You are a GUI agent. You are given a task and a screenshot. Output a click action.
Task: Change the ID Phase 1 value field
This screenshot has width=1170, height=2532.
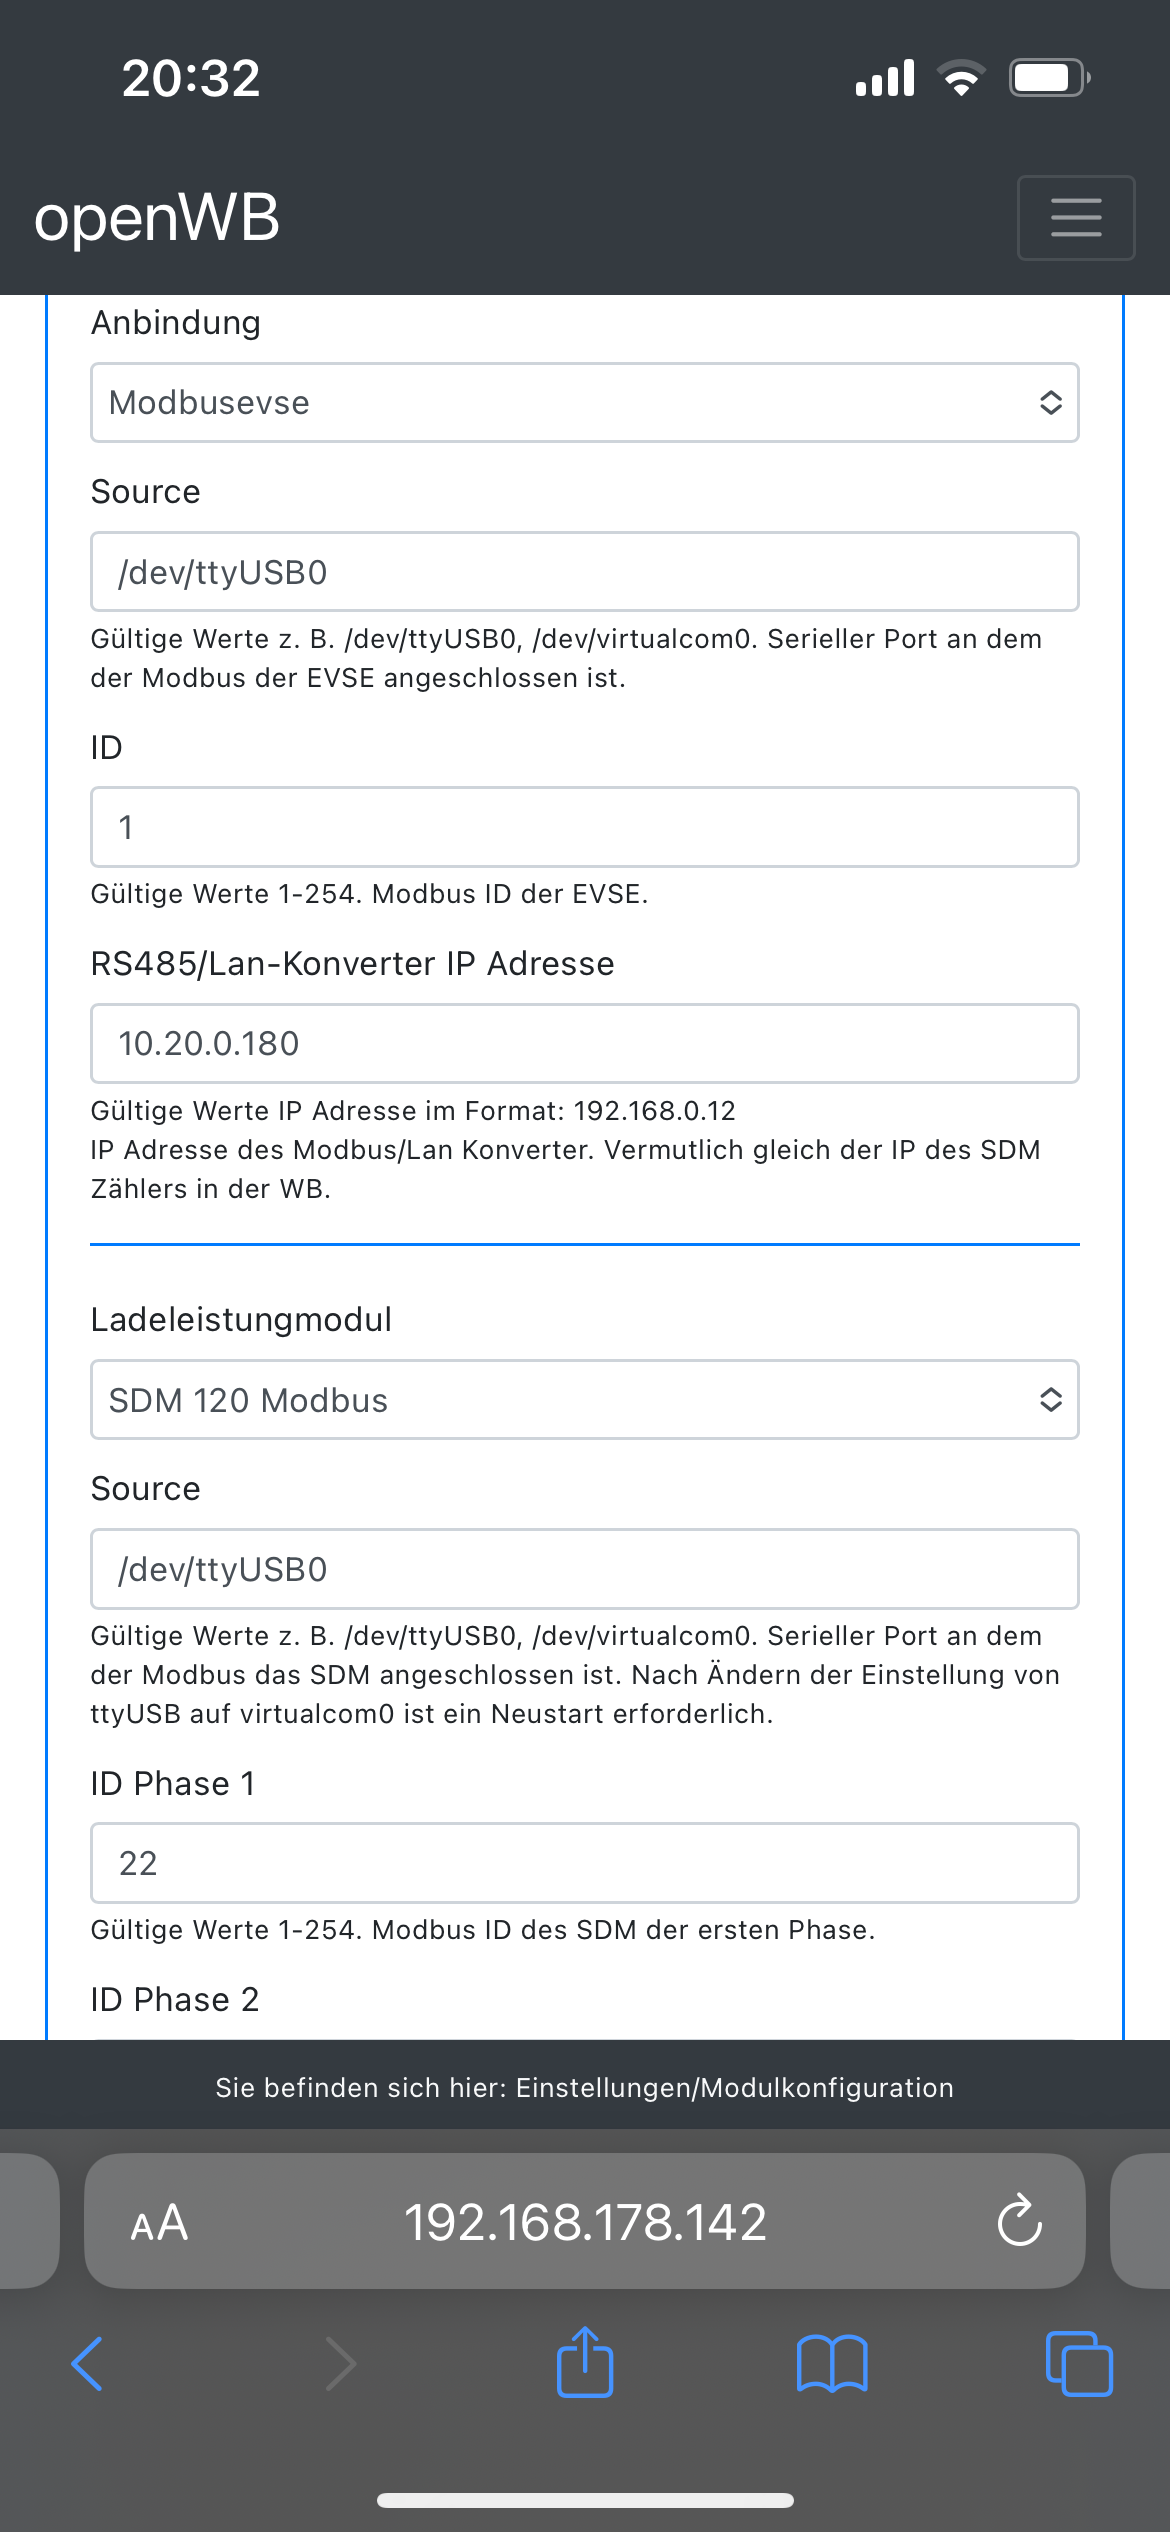coord(584,1863)
